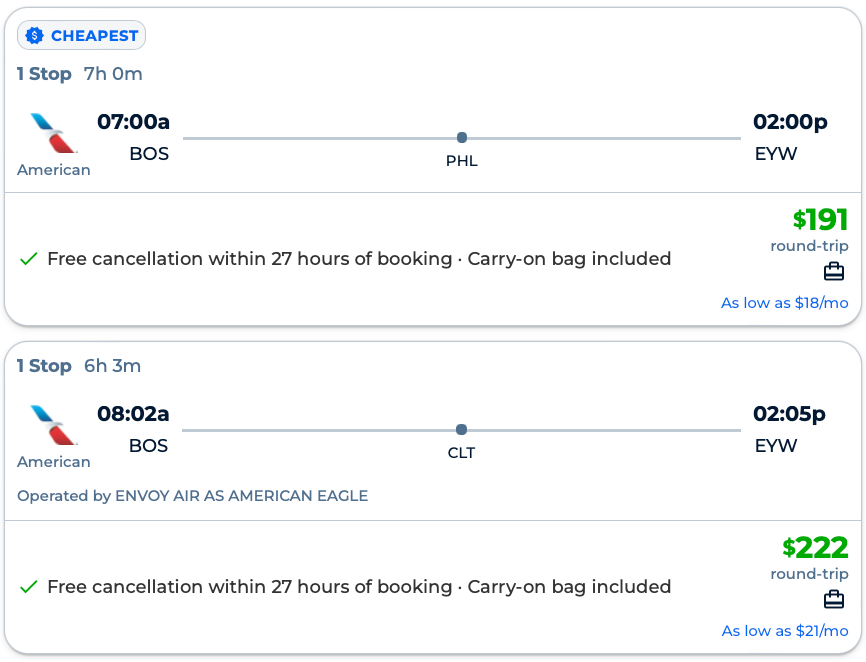Viewport: 866px width, 662px height.
Task: Click "Operated by ENVOY AIR" notice
Action: pyautogui.click(x=193, y=496)
